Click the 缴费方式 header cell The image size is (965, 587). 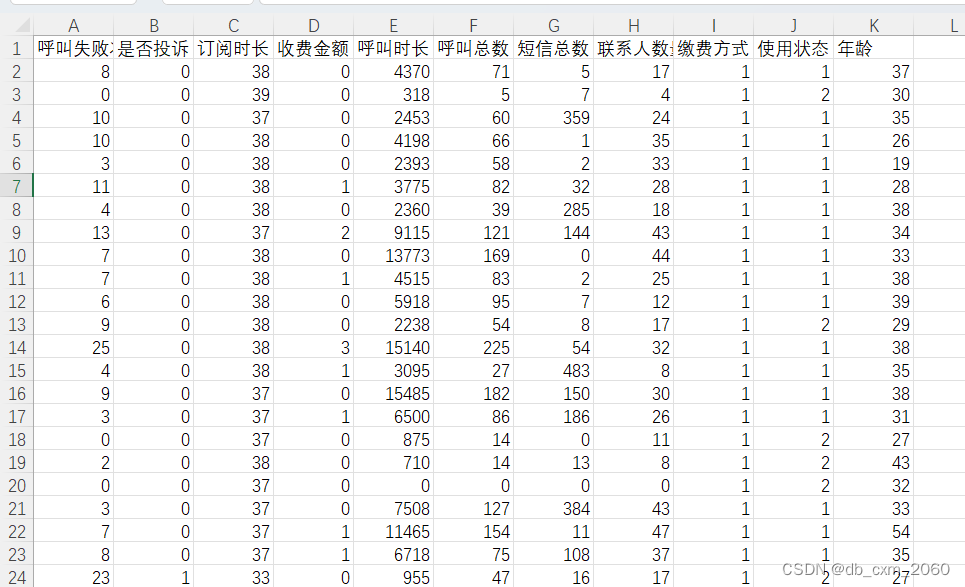point(713,48)
